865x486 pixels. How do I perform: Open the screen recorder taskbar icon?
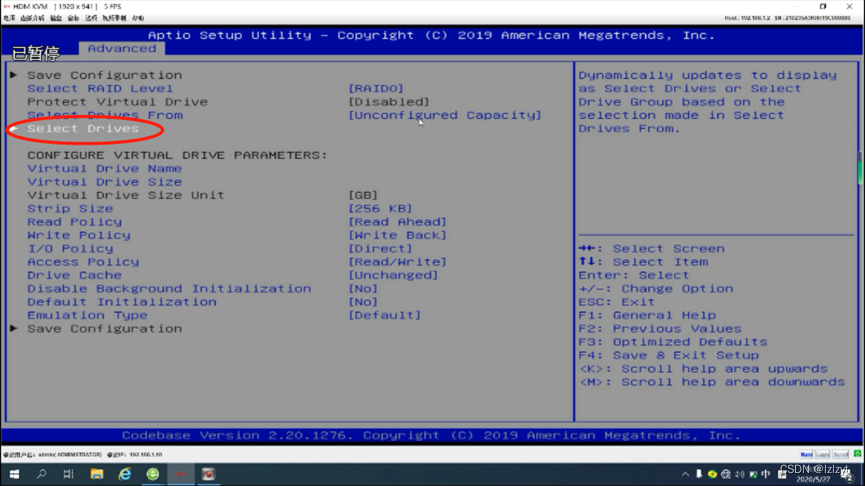[x=209, y=474]
